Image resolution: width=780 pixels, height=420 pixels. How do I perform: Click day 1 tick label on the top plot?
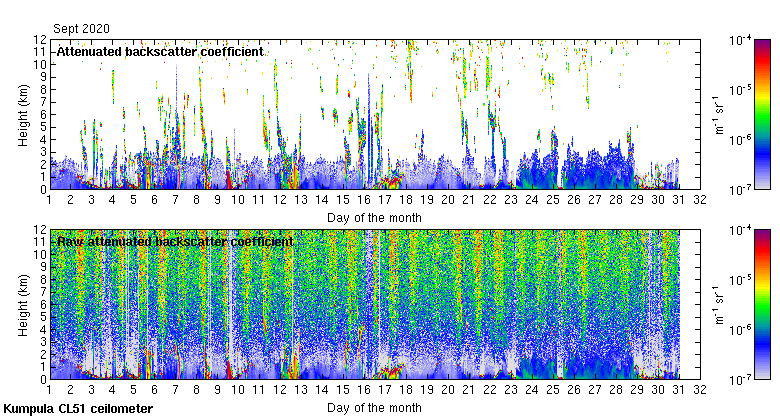(x=49, y=200)
